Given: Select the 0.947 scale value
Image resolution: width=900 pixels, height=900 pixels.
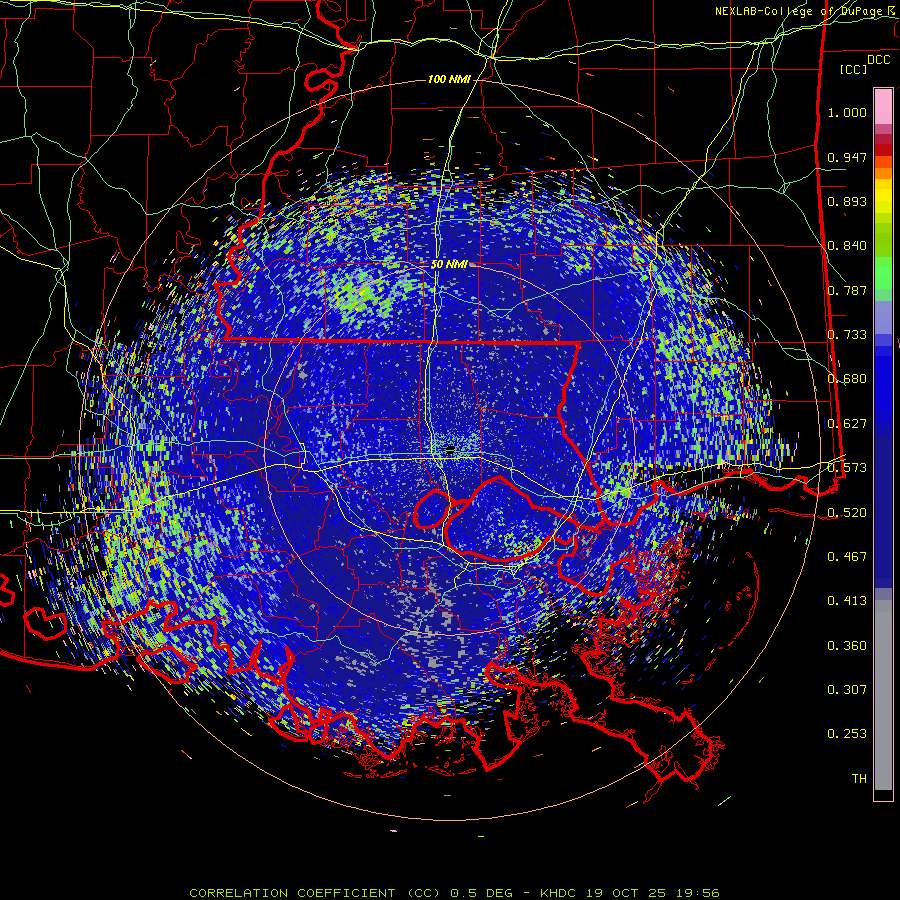Looking at the screenshot, I should coord(847,157).
